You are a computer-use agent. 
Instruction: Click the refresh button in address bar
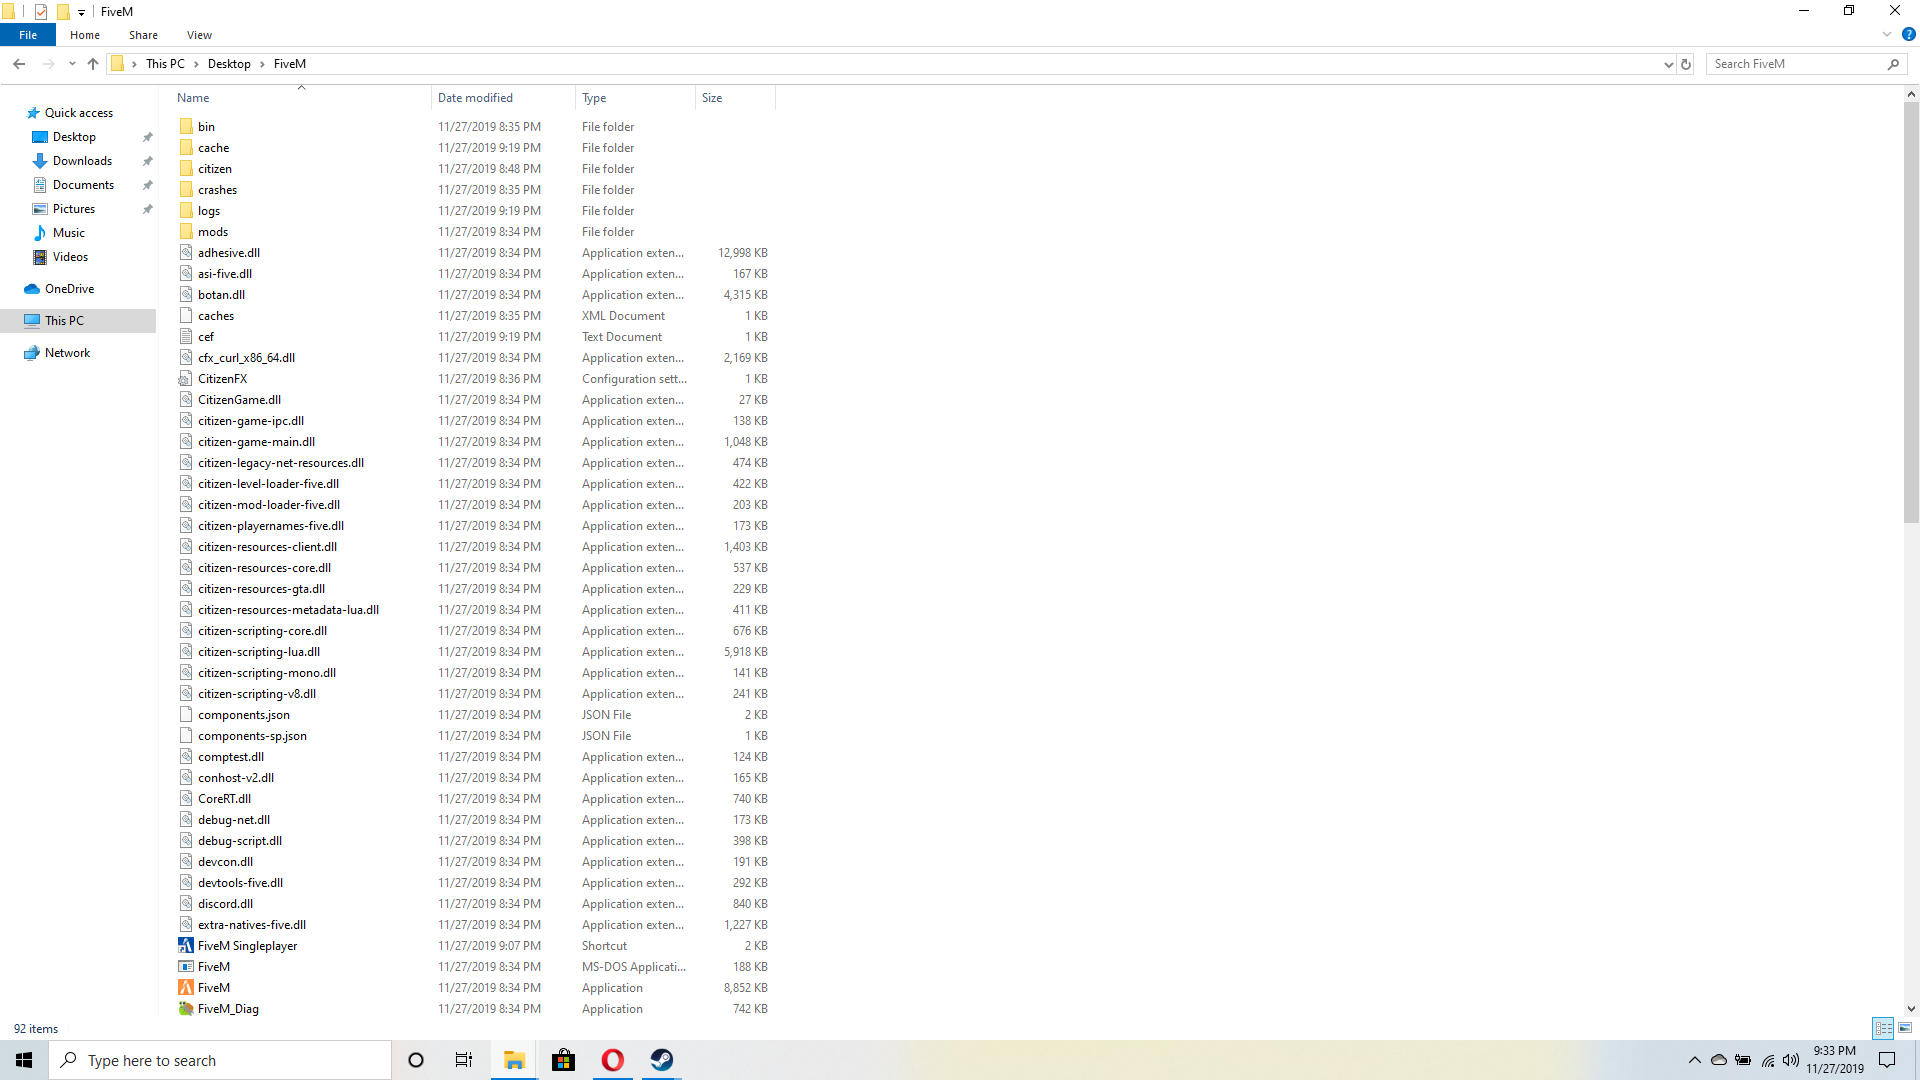(1686, 64)
